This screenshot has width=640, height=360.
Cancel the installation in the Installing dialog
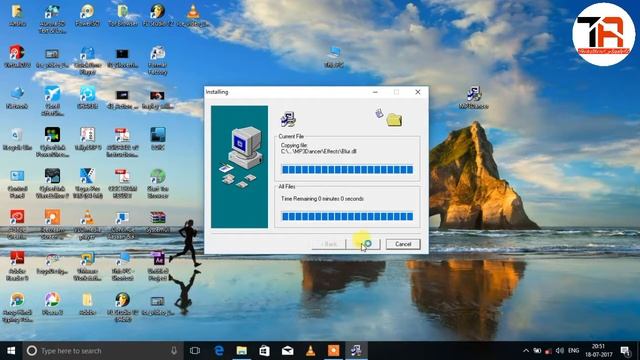pos(403,244)
